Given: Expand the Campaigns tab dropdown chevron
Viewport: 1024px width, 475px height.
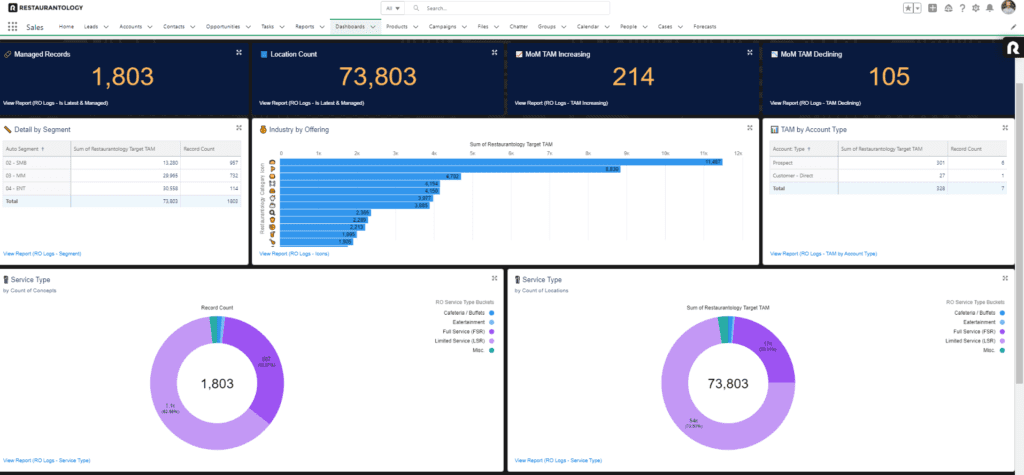Looking at the screenshot, I should [x=464, y=27].
